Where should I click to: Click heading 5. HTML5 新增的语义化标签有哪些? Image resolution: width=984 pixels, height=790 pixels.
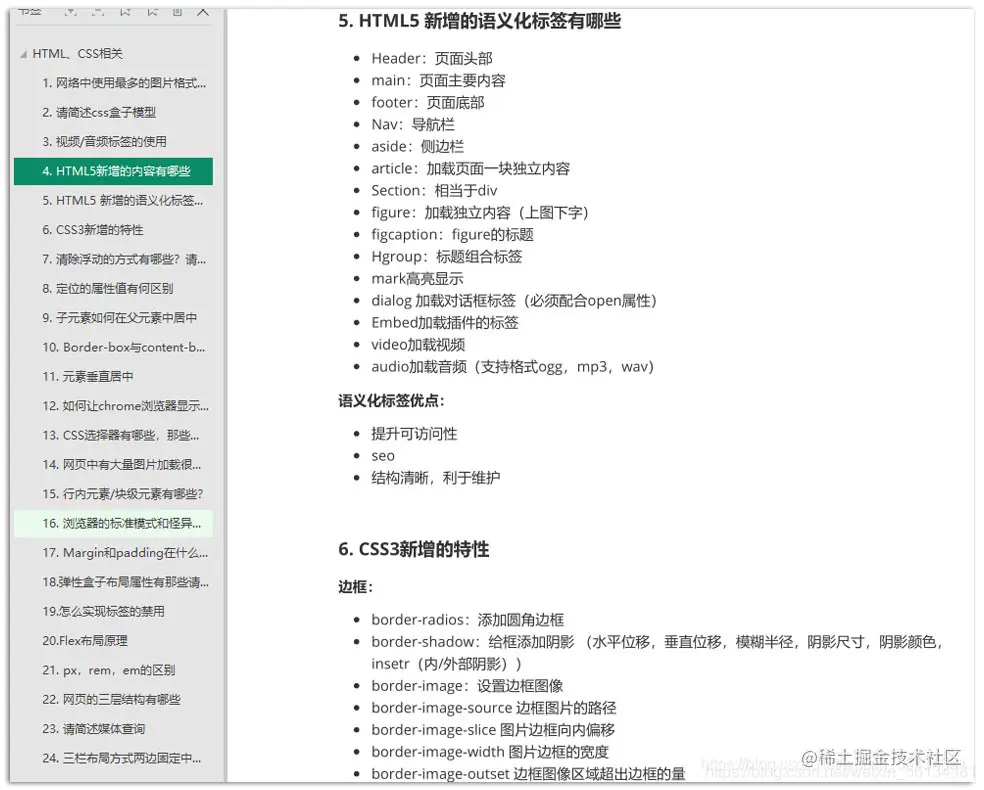pos(479,21)
